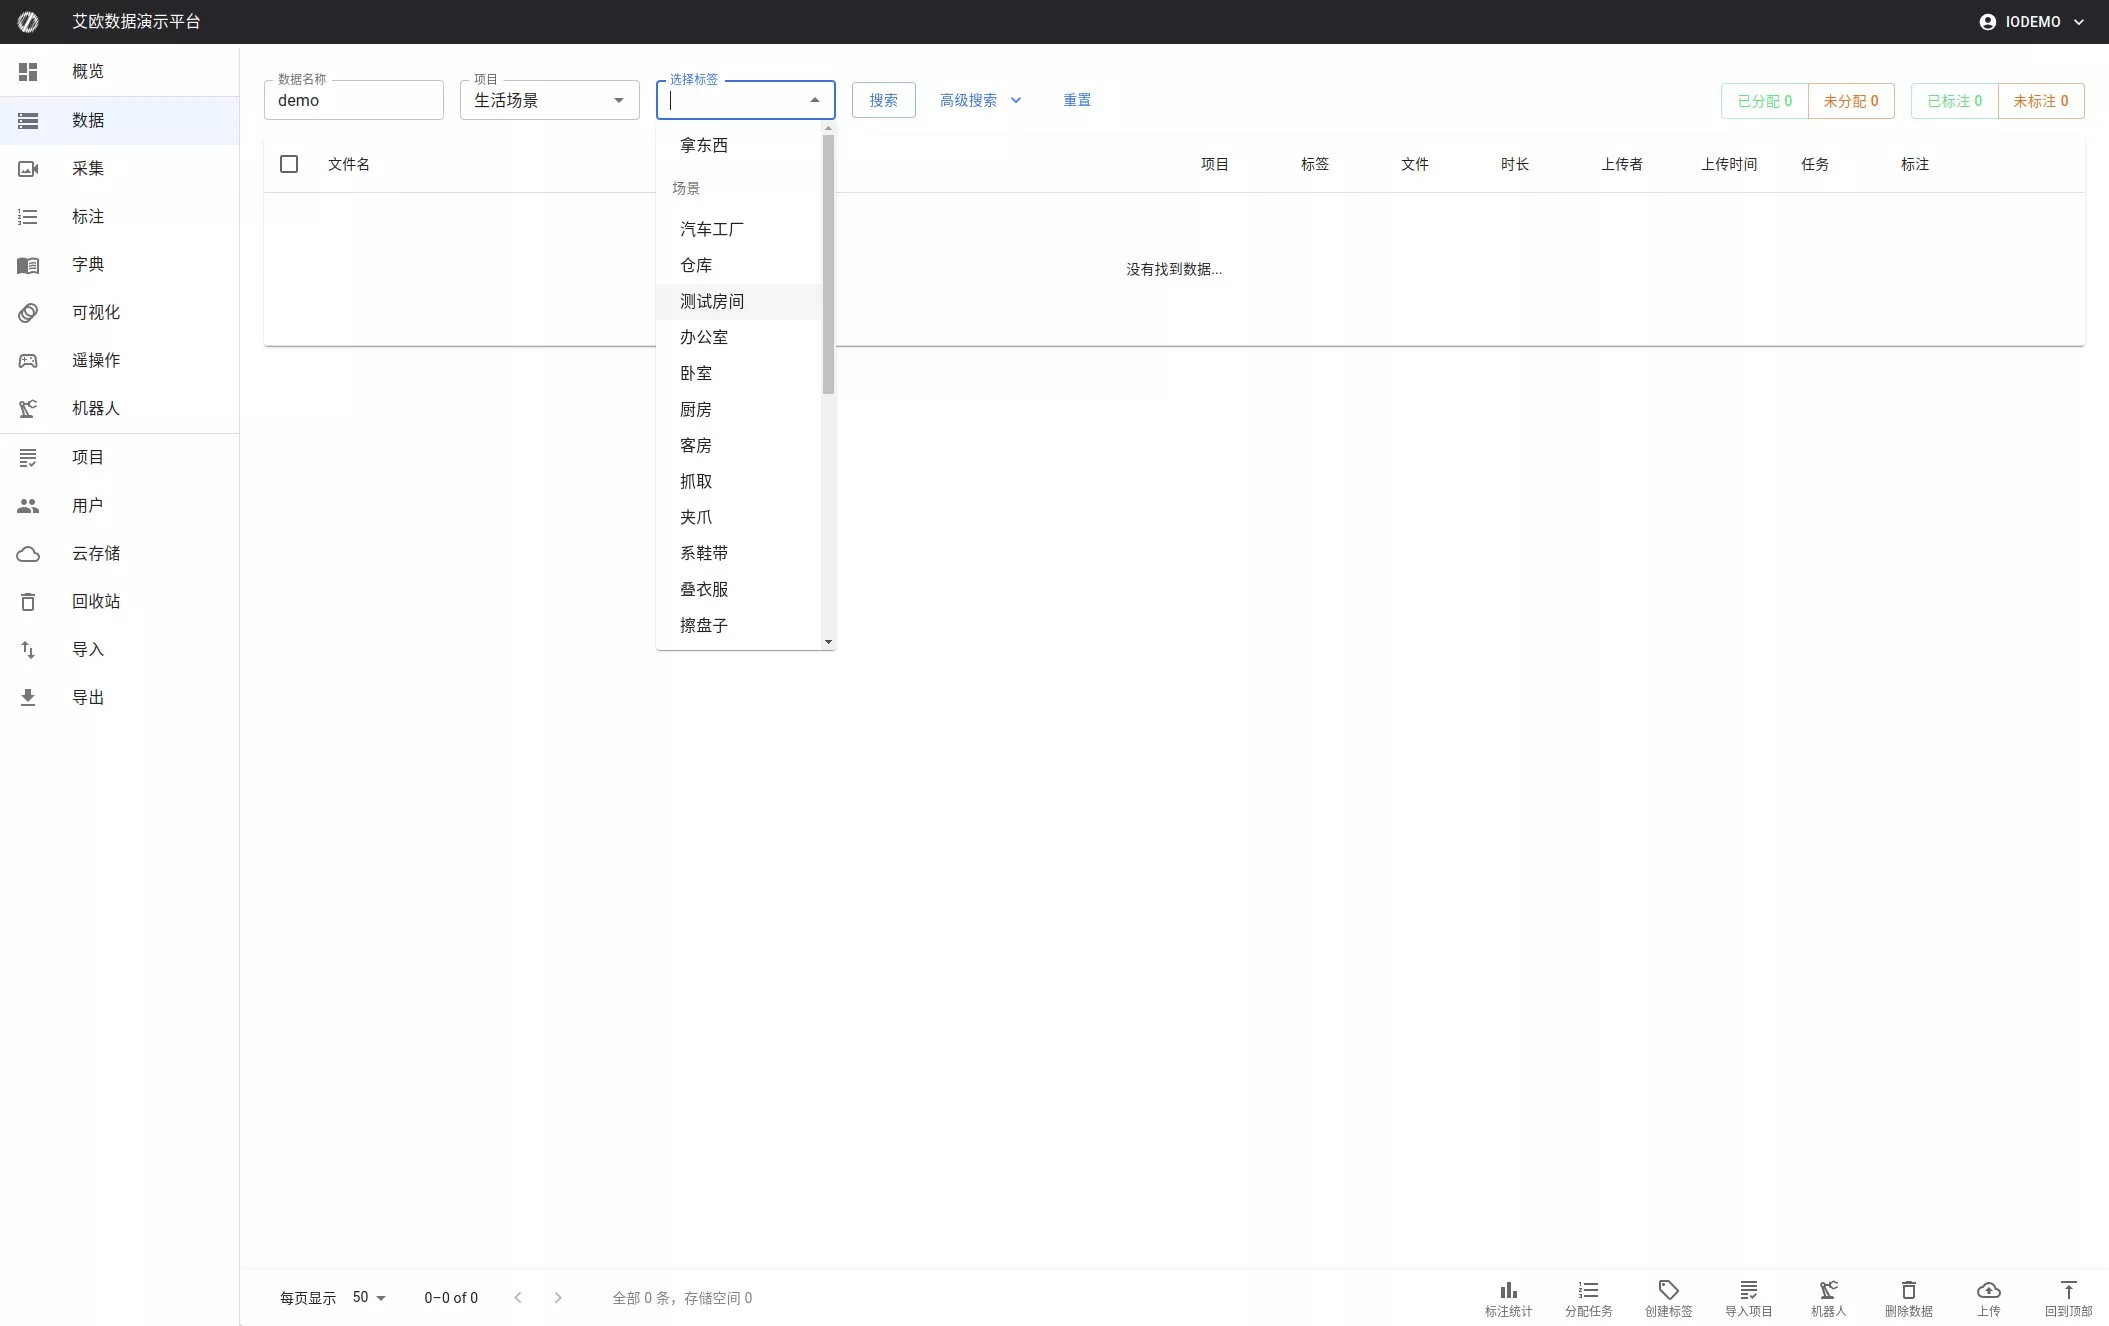Click the 导入项目 import project icon
Image resolution: width=2109 pixels, height=1326 pixels.
pyautogui.click(x=1748, y=1297)
